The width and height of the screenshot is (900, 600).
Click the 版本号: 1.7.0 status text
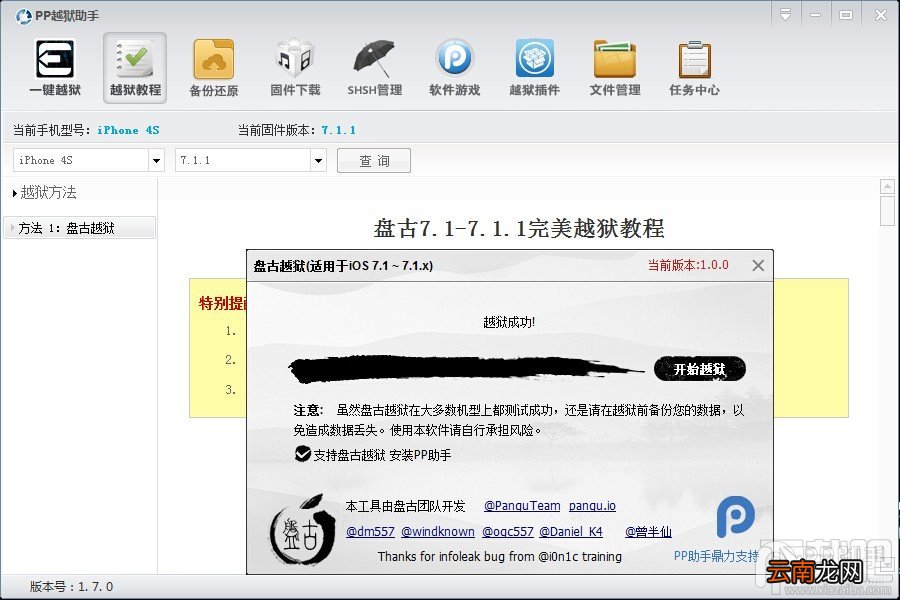(71, 587)
